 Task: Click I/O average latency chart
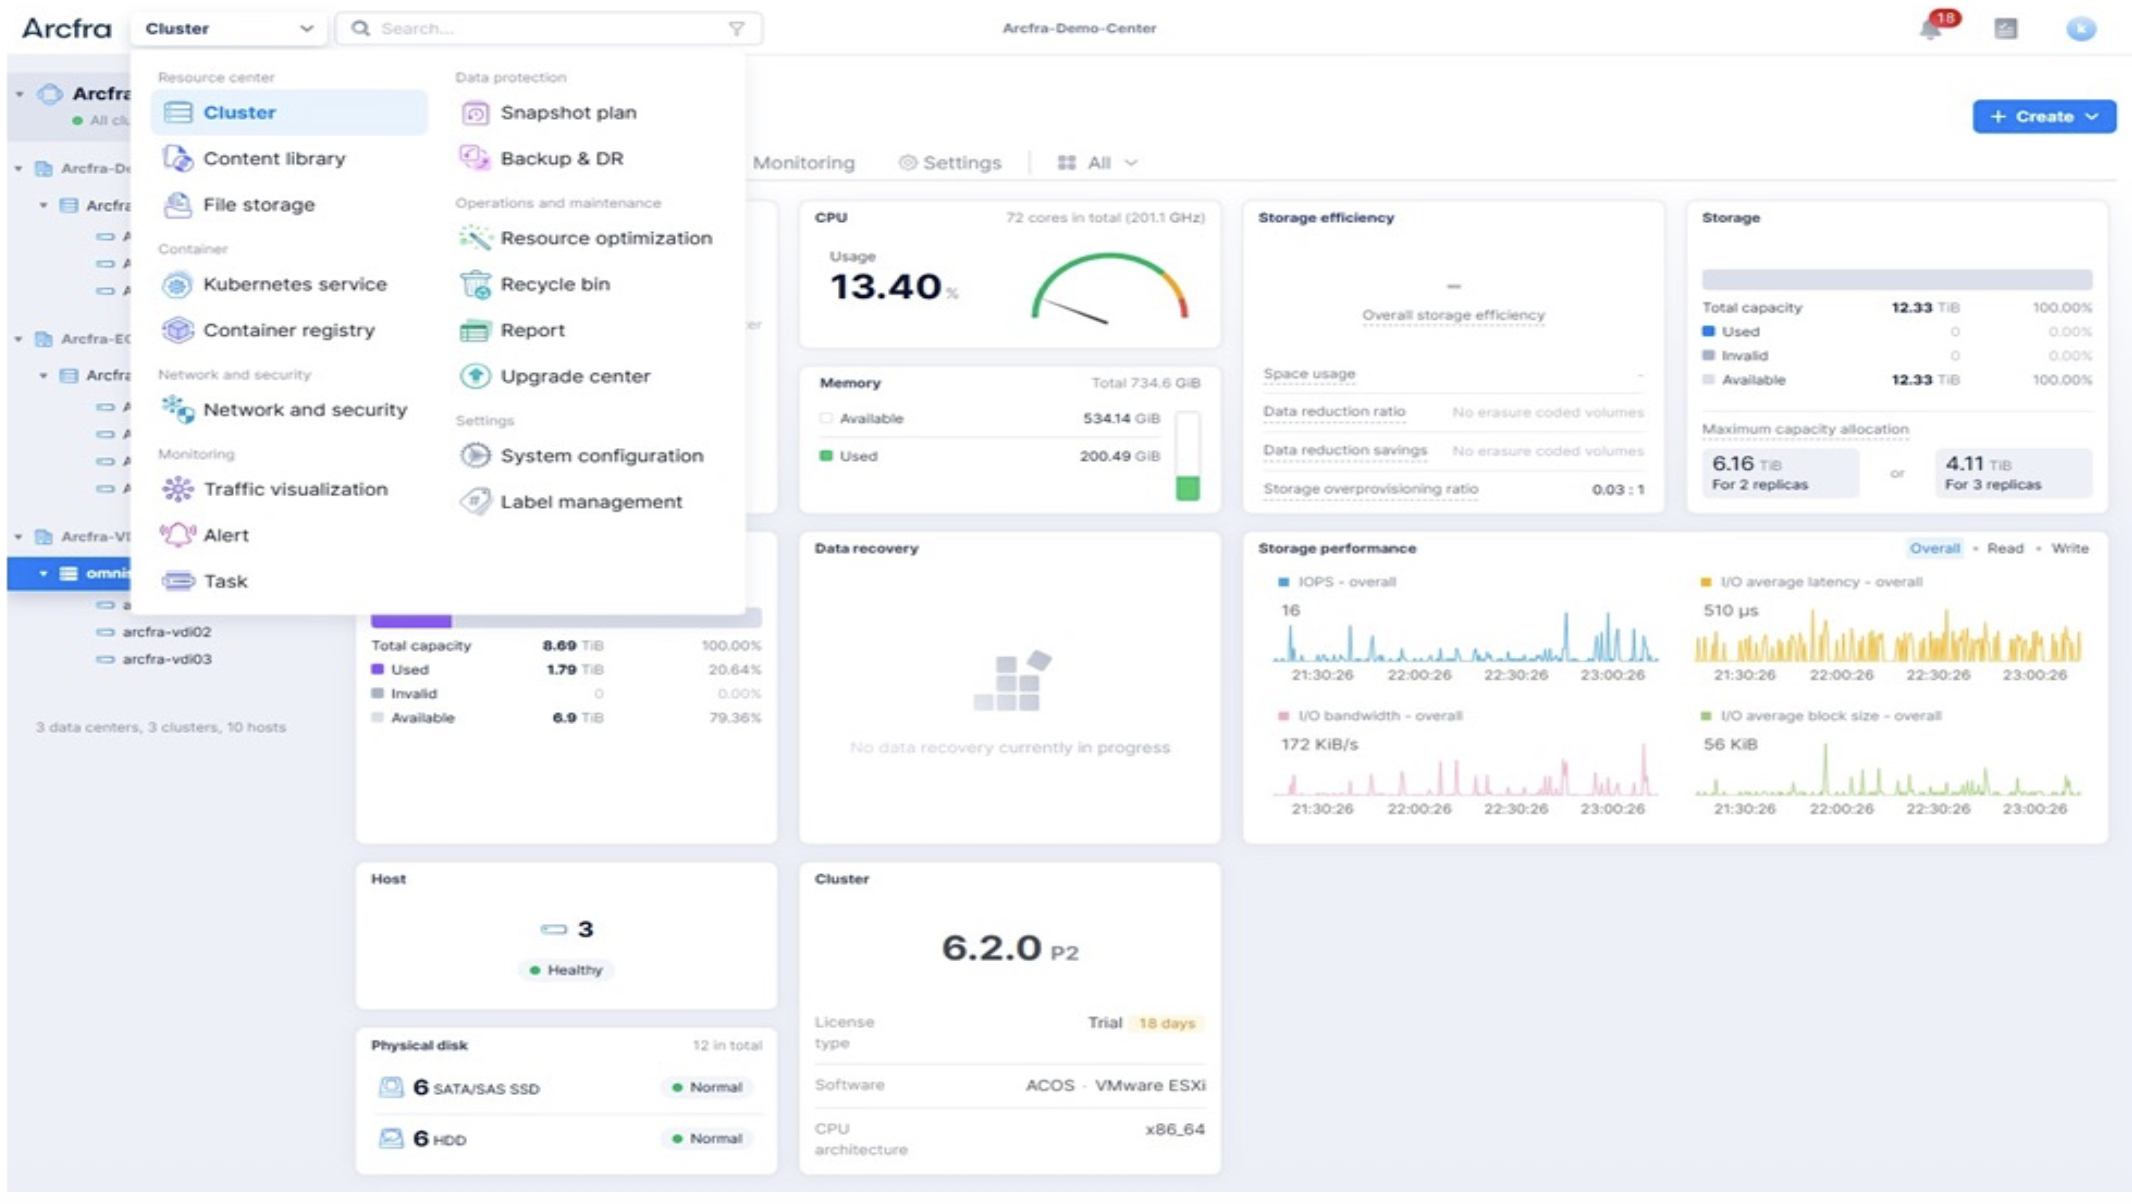click(x=1887, y=635)
